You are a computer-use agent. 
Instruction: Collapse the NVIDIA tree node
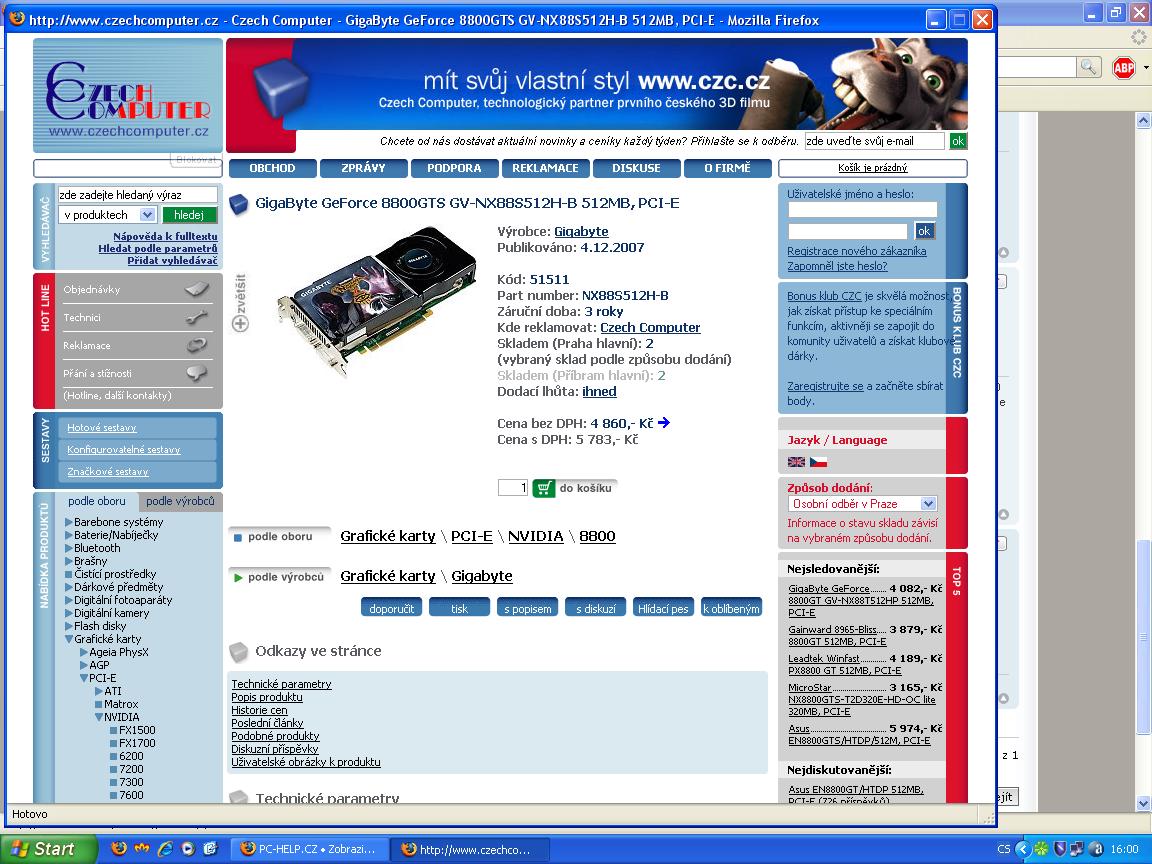[98, 717]
